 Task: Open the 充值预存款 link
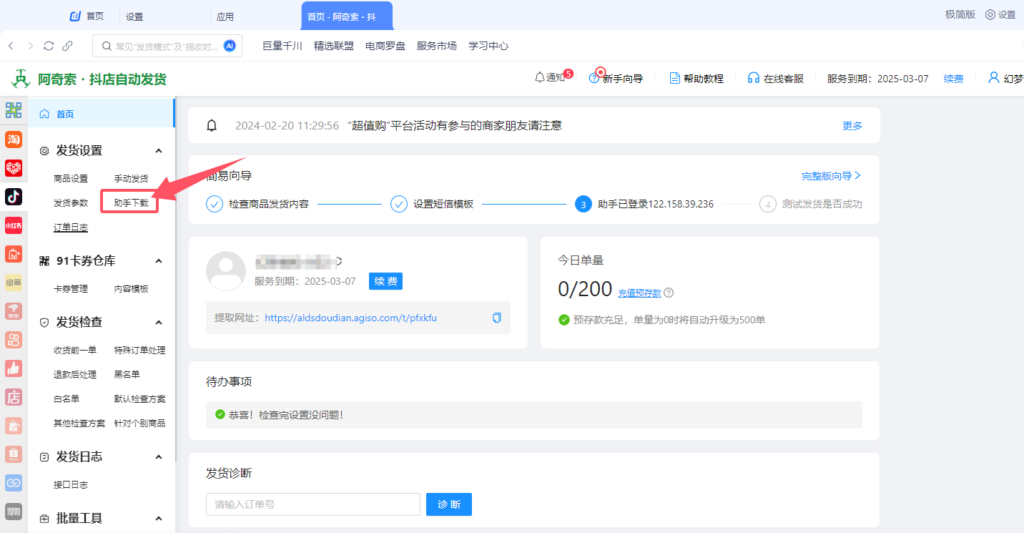point(639,293)
